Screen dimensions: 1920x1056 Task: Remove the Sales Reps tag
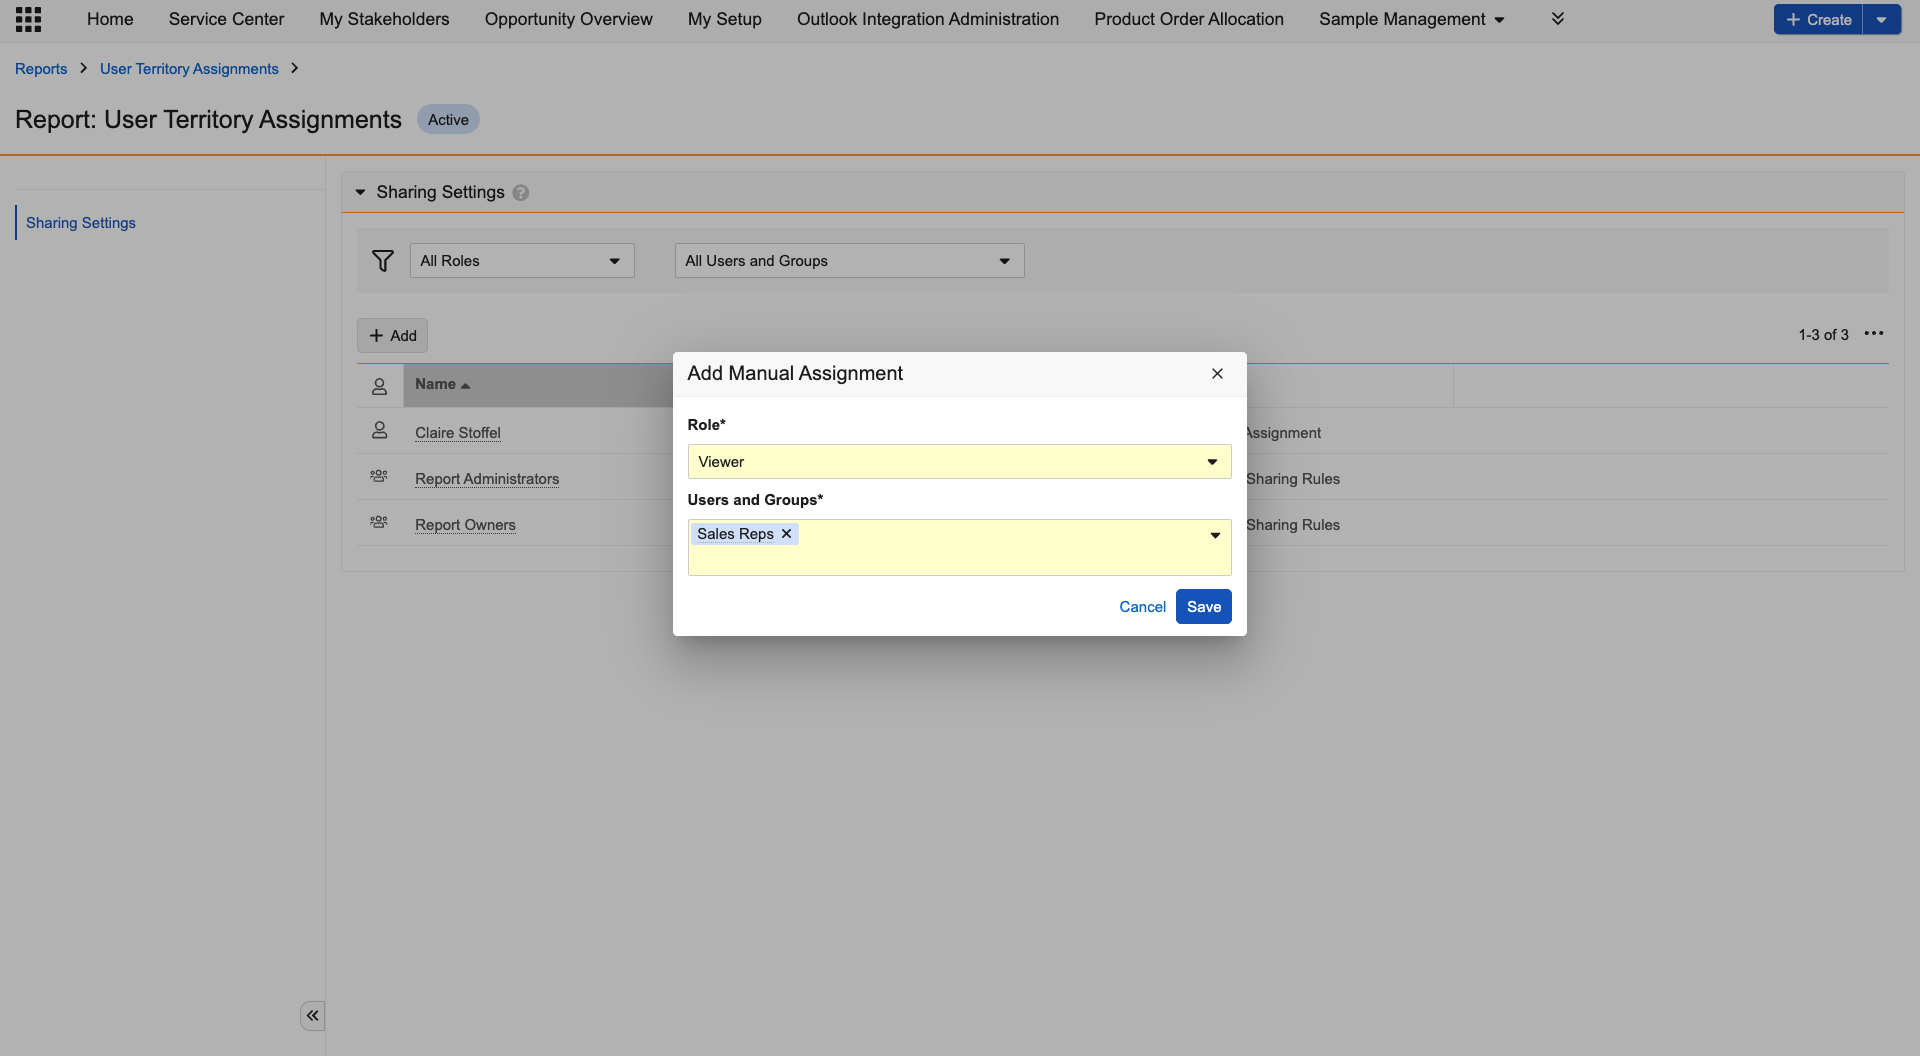pos(787,534)
